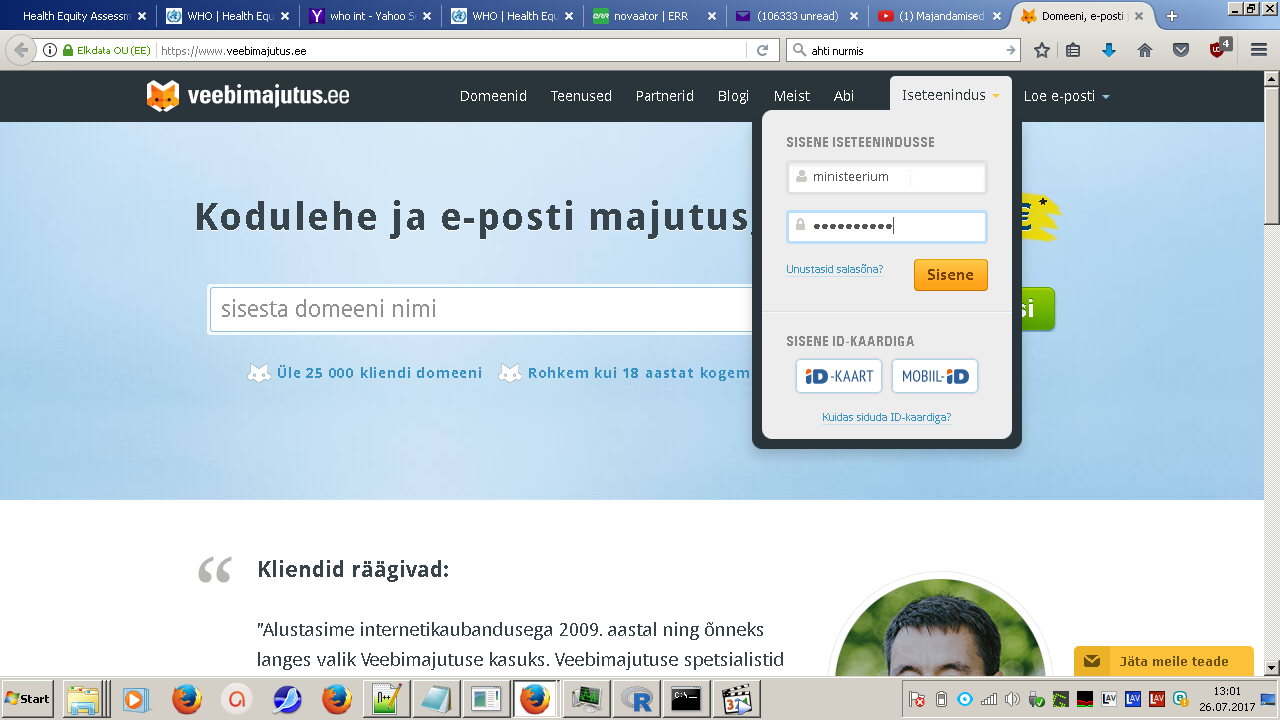Open the Domeenid menu item
Screen dimensions: 1280x720
[493, 96]
